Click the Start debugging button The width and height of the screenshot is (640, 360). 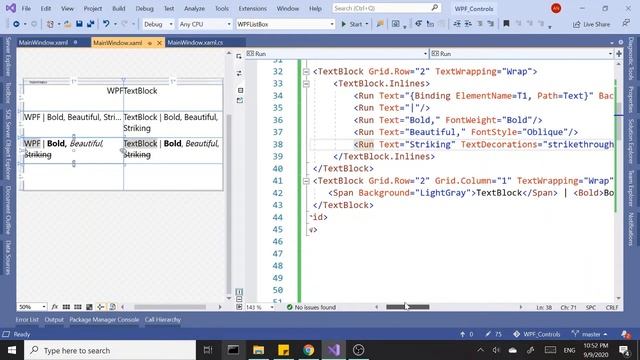(352, 24)
